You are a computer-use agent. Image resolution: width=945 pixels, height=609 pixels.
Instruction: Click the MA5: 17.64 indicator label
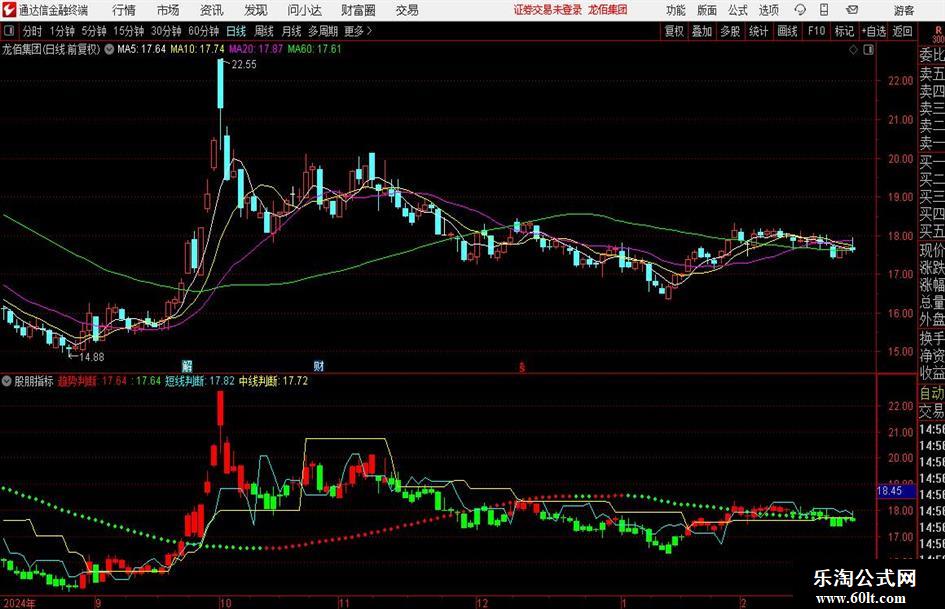pos(141,49)
